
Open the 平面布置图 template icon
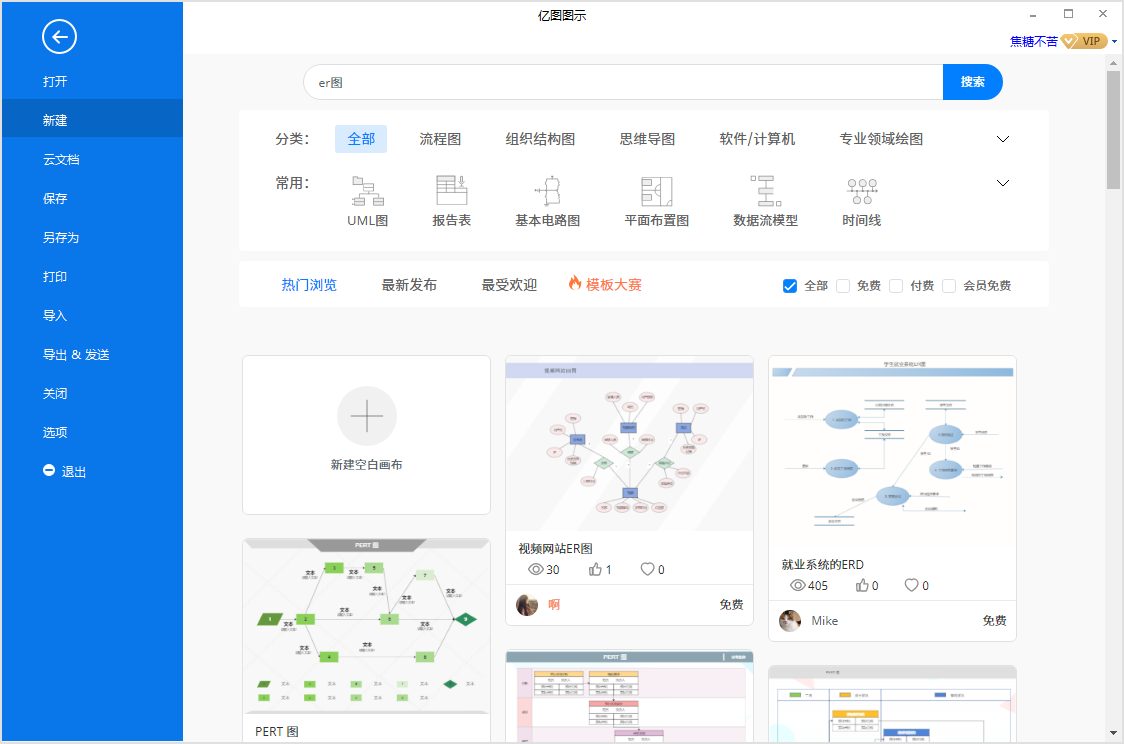coord(655,196)
